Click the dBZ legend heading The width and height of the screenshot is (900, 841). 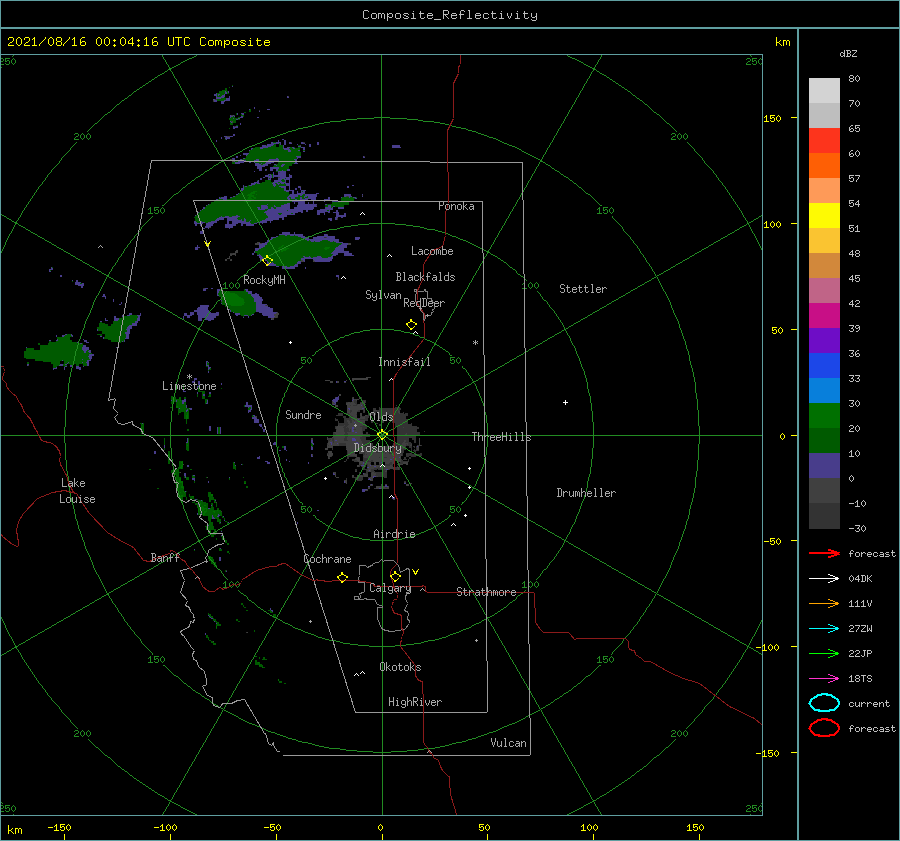pyautogui.click(x=848, y=54)
